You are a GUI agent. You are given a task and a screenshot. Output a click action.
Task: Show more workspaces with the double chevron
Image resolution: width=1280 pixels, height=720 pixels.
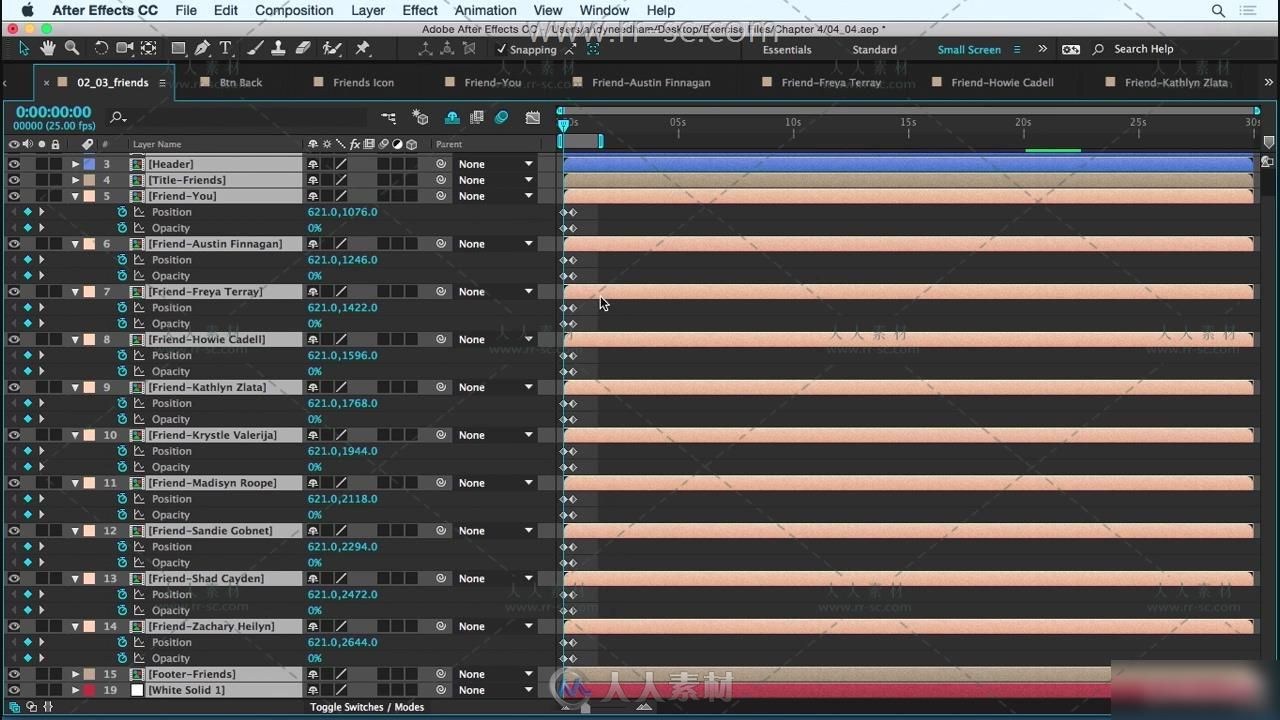point(1042,49)
